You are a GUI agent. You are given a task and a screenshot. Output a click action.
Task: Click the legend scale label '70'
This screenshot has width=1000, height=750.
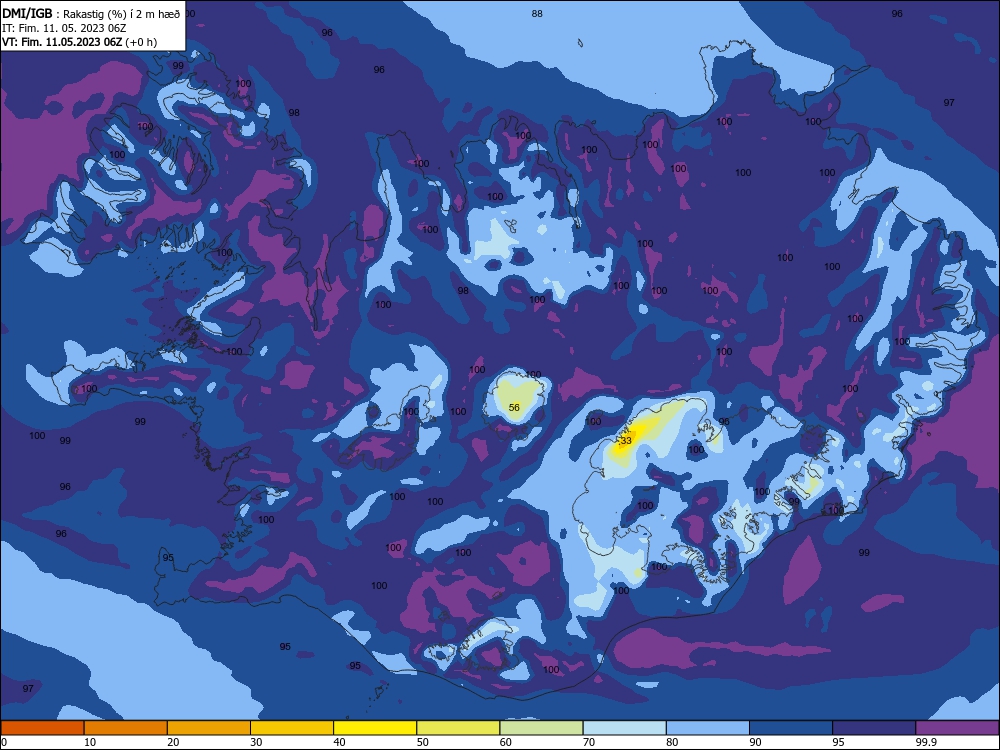point(589,742)
